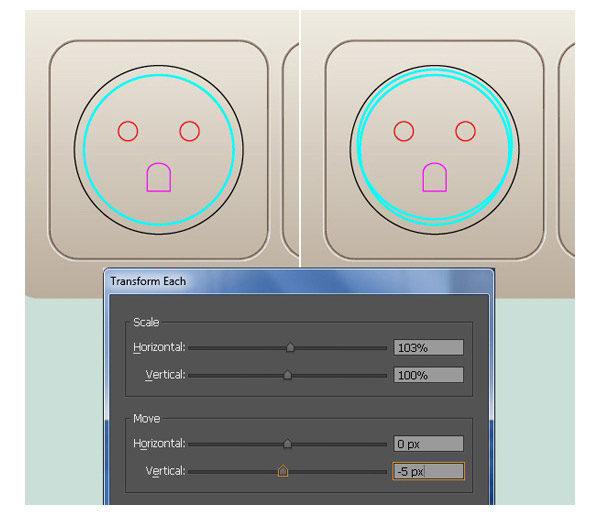Viewport: 600px width, 523px height.
Task: Select right red circle in right socket
Action: [x=465, y=131]
